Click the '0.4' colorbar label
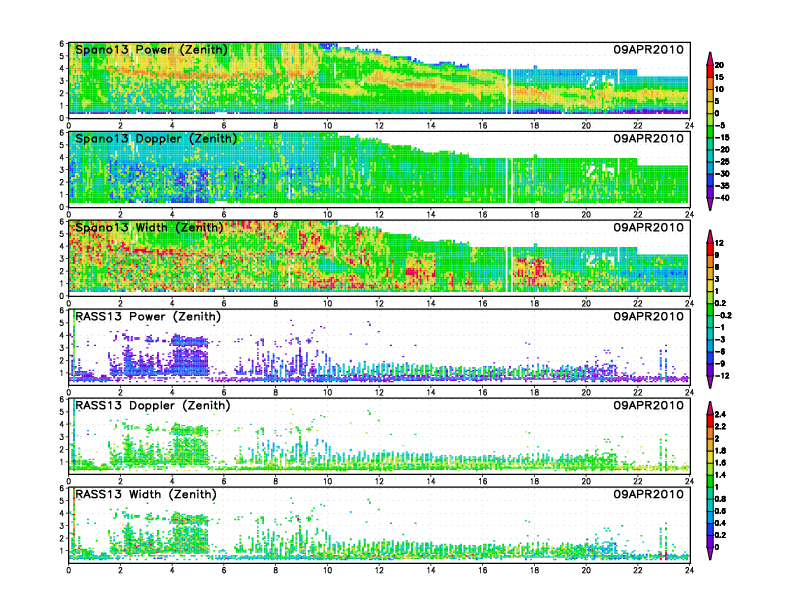Screen dimensions: 792x612 point(721,523)
